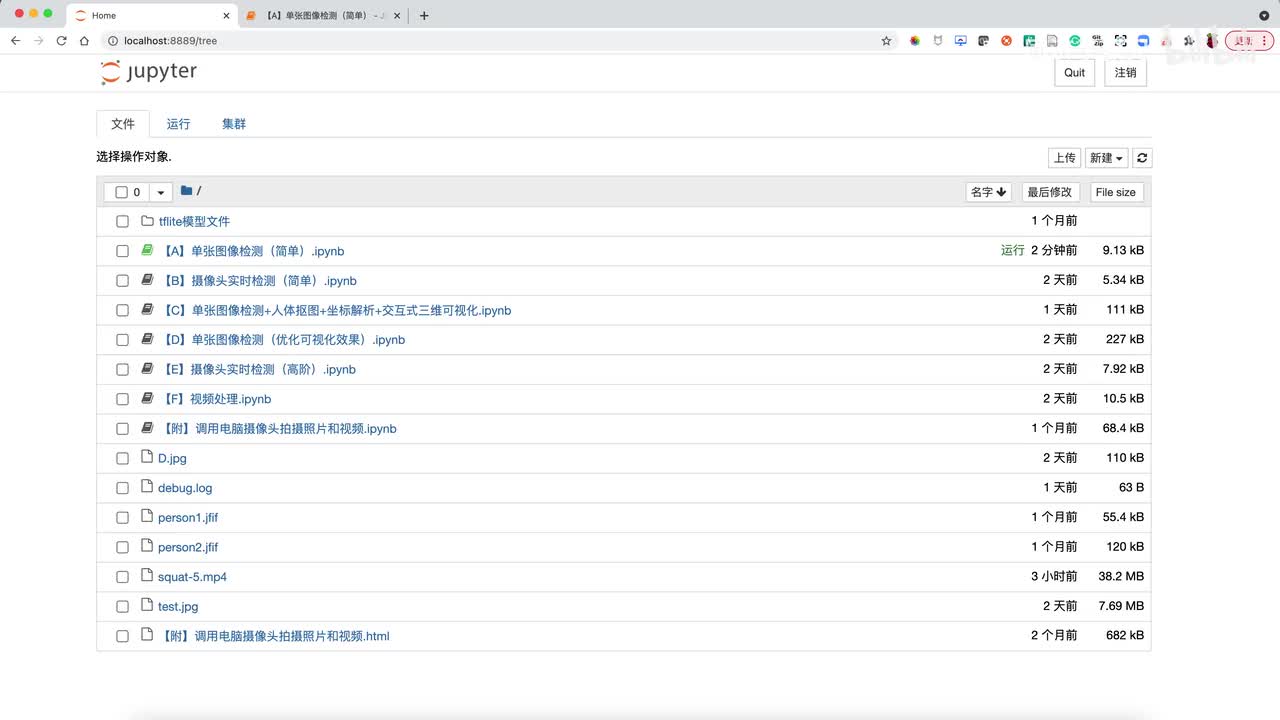Select the checkbox for 【A】单张图像检测（简单）.ipynb
The height and width of the screenshot is (720, 1280).
pyautogui.click(x=122, y=251)
